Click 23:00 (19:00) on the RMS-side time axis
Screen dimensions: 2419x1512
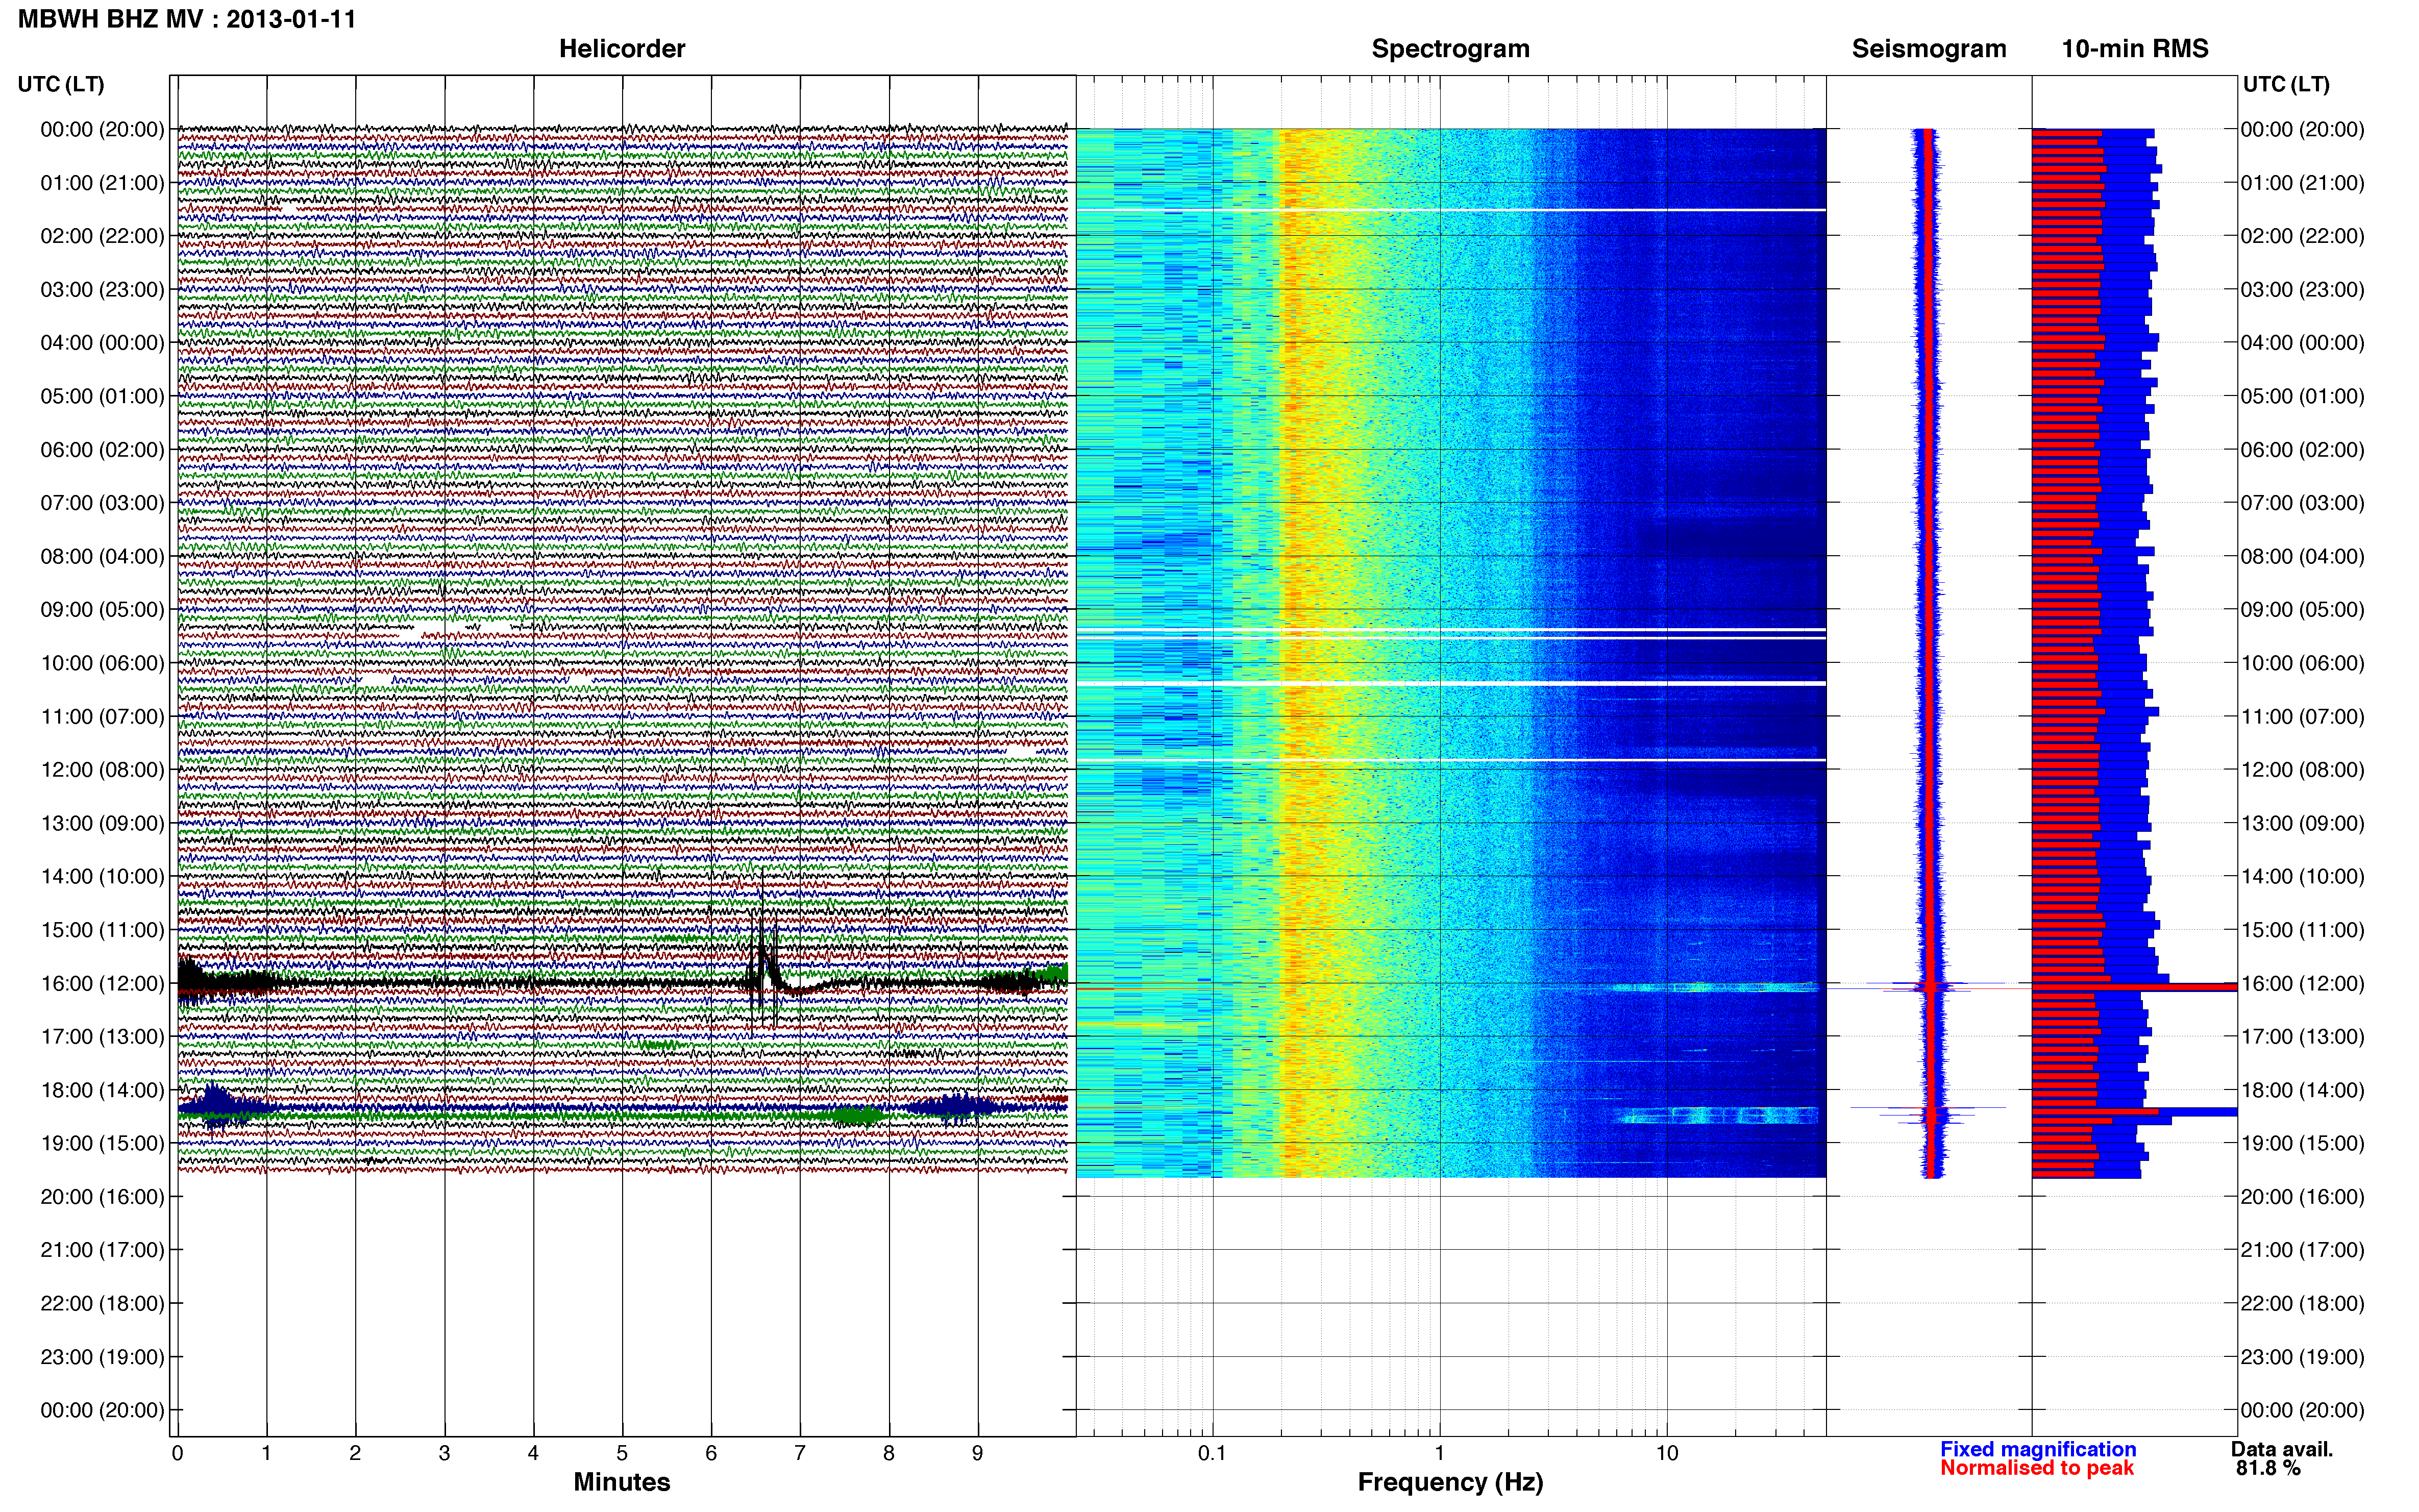[2302, 1357]
